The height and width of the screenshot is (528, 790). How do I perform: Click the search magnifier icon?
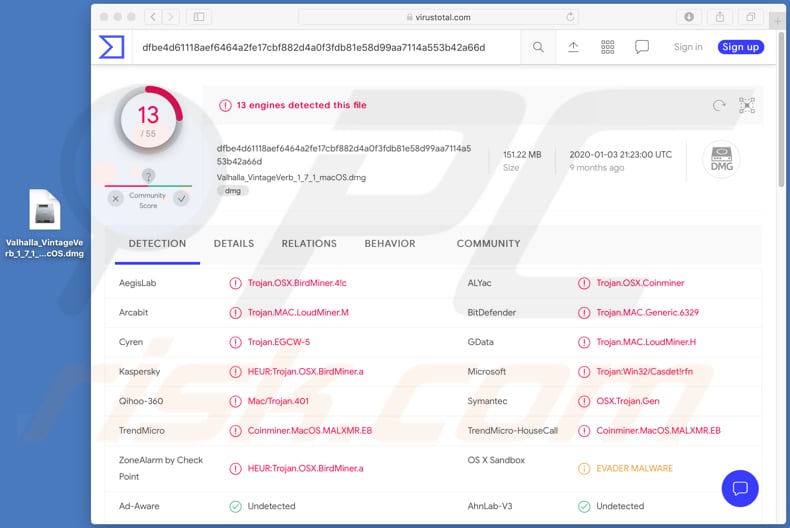coord(538,47)
